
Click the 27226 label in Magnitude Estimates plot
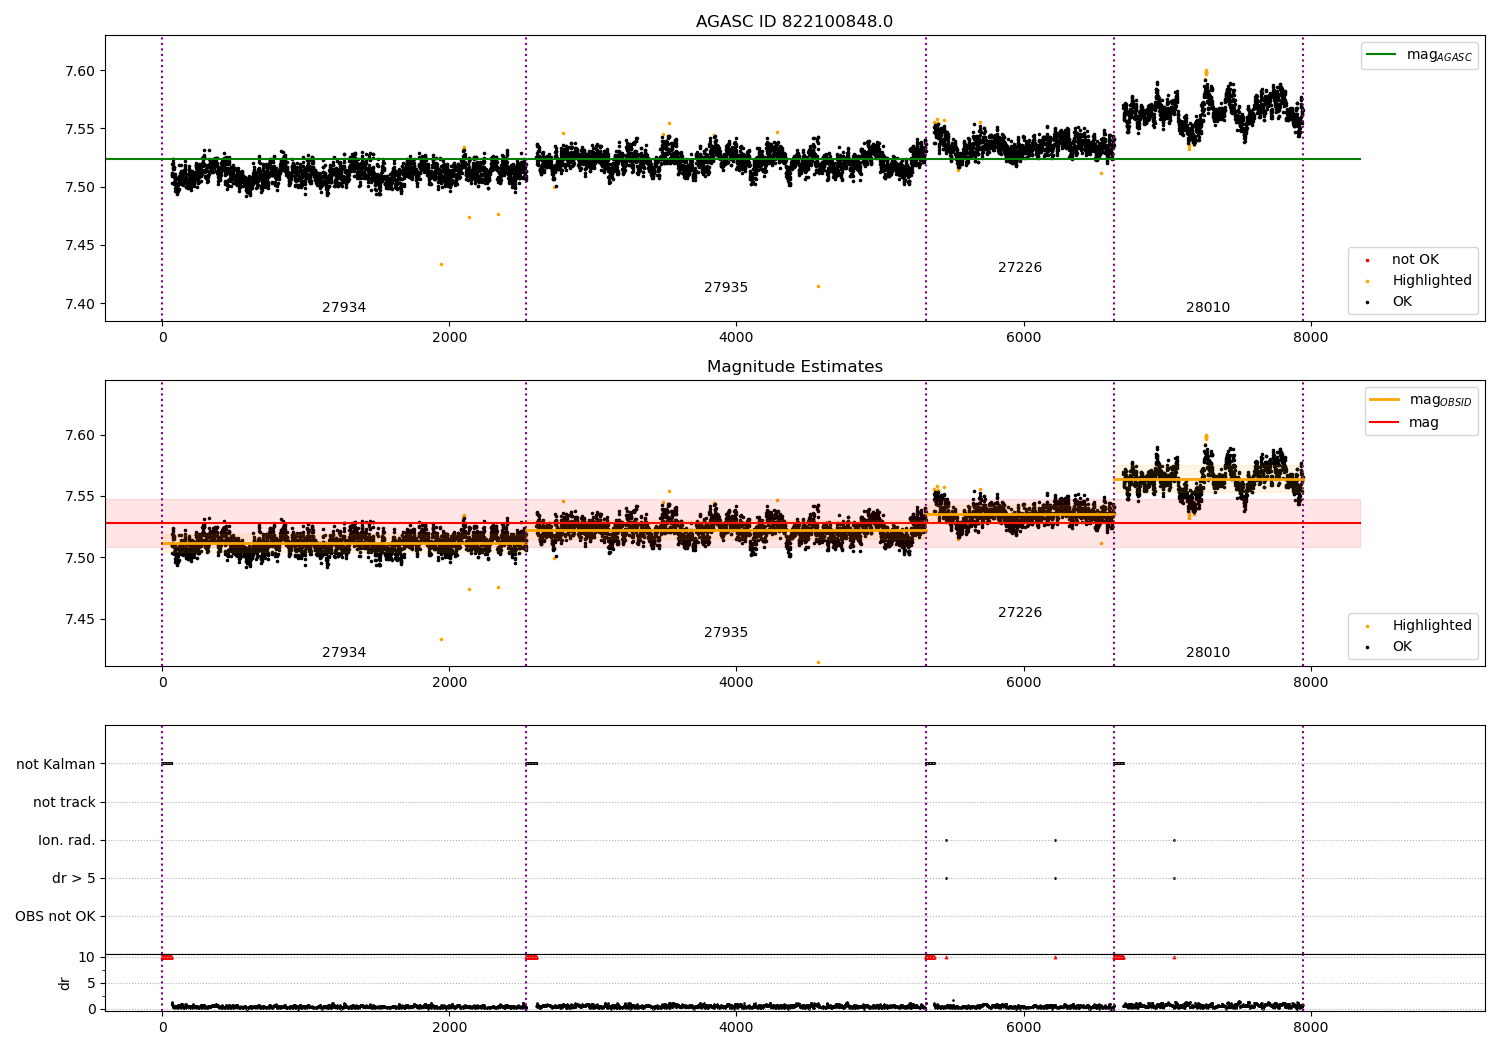[1020, 613]
